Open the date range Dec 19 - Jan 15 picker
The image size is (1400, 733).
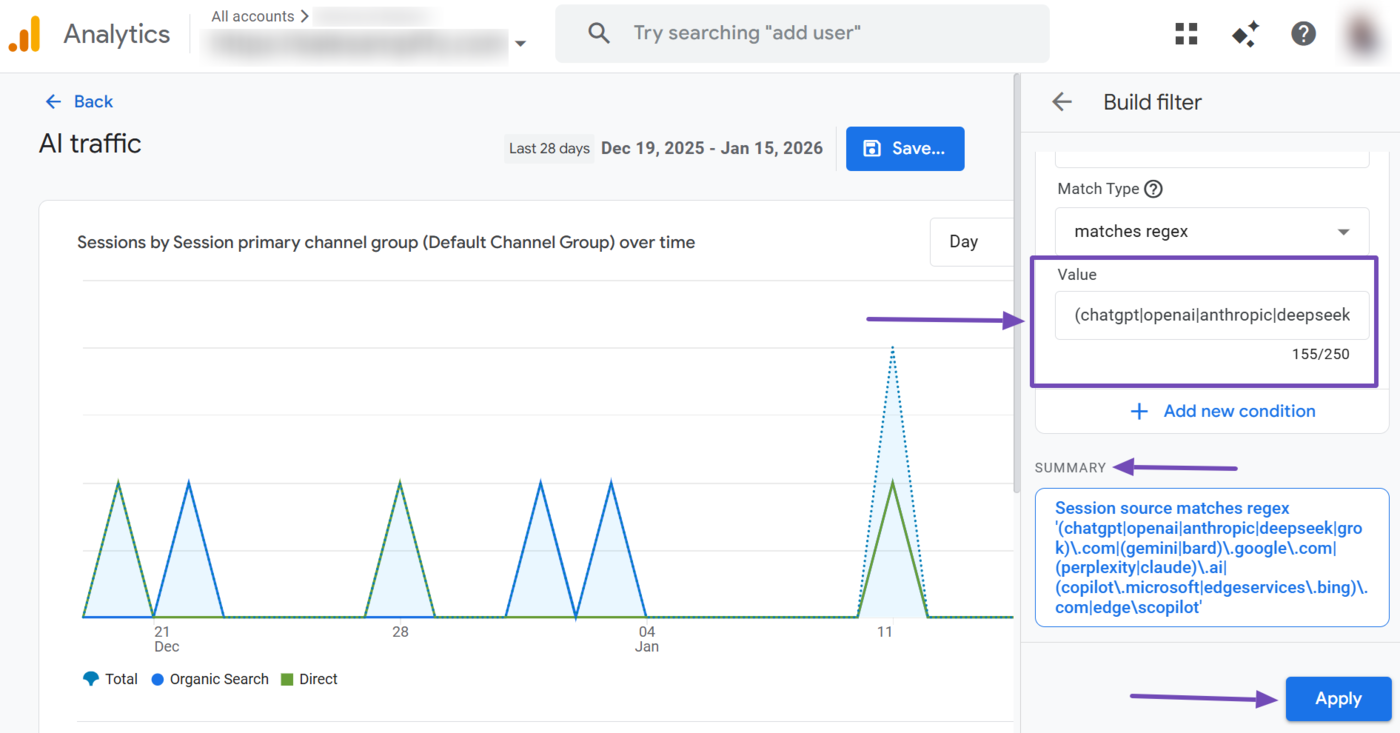pos(711,148)
